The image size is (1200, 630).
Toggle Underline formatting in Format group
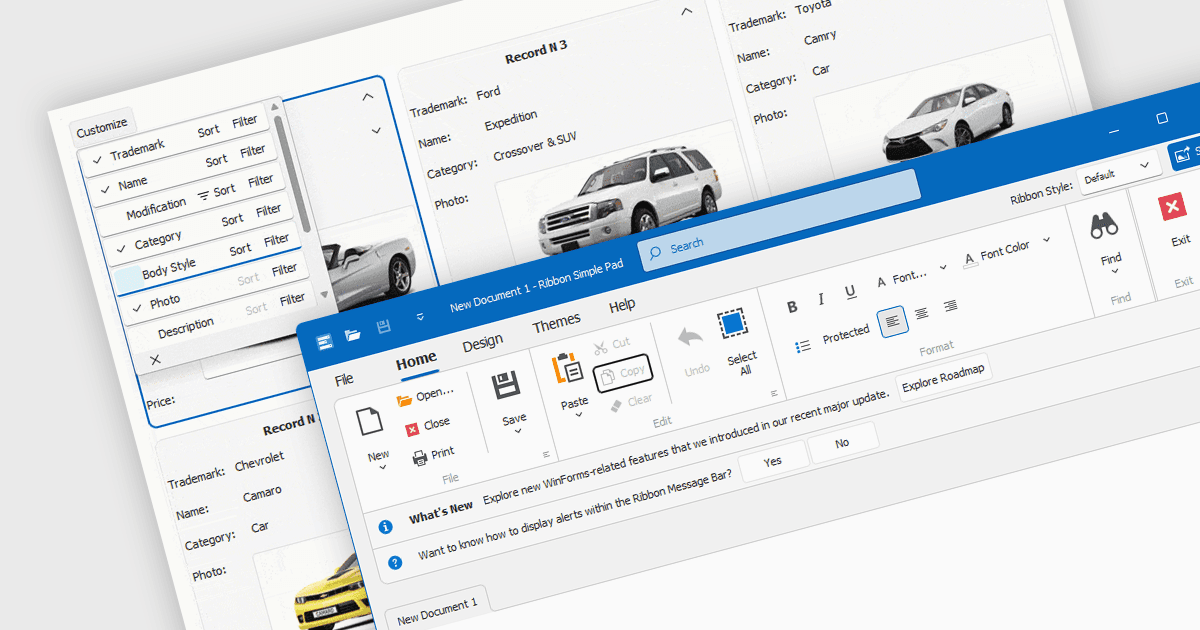(850, 292)
